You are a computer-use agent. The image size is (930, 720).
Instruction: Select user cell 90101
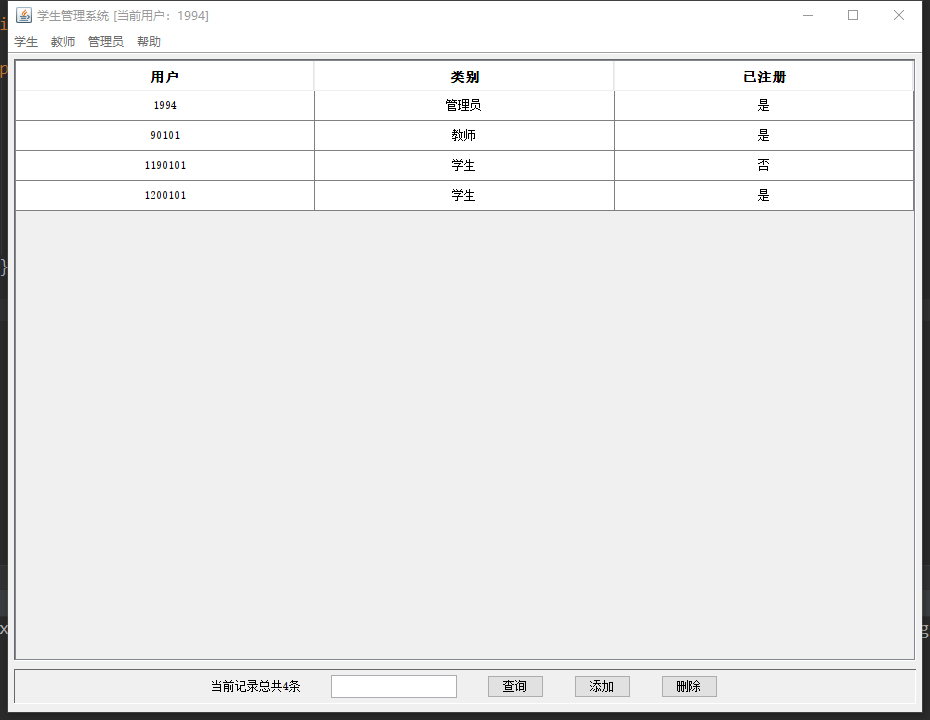165,135
